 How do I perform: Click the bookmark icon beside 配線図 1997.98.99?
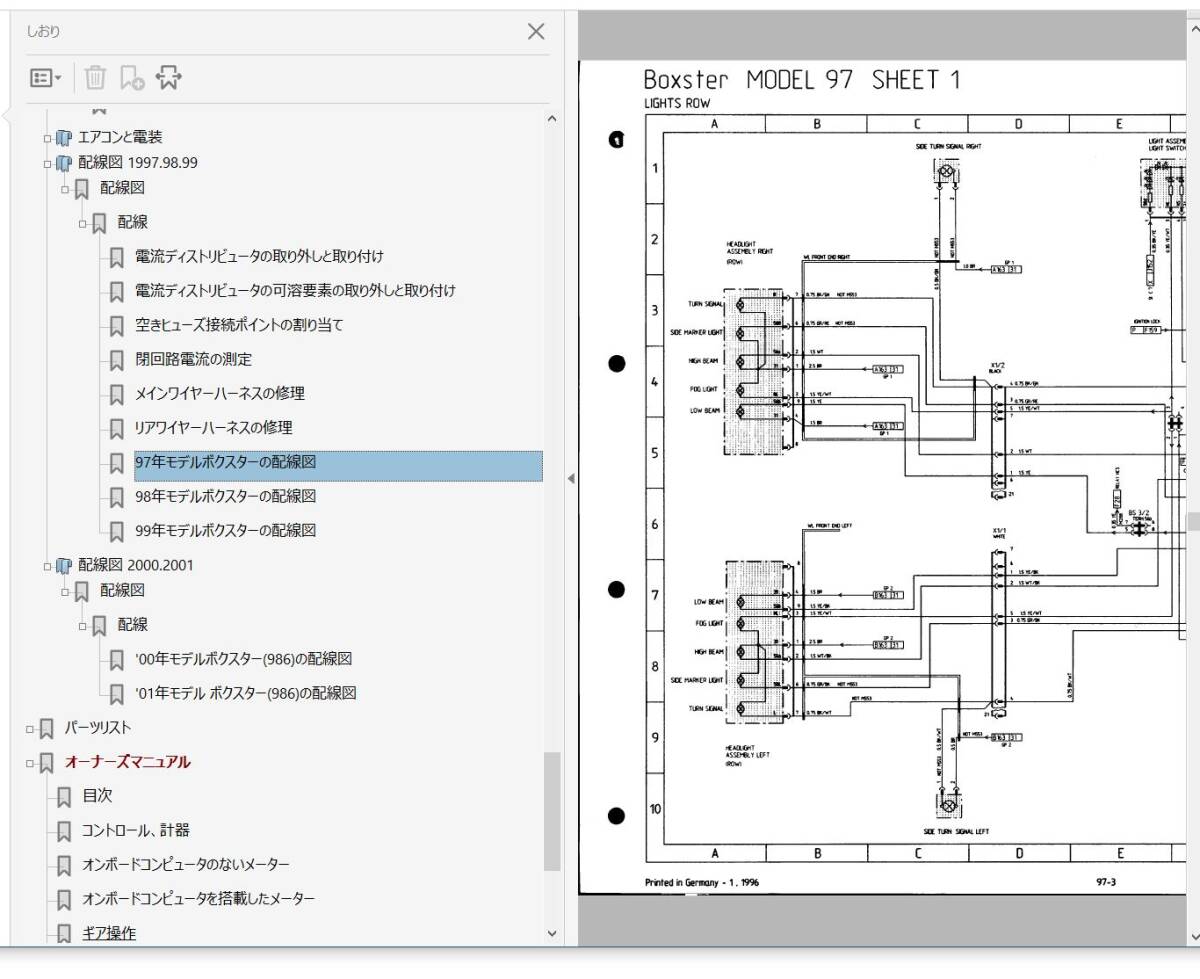[x=63, y=163]
